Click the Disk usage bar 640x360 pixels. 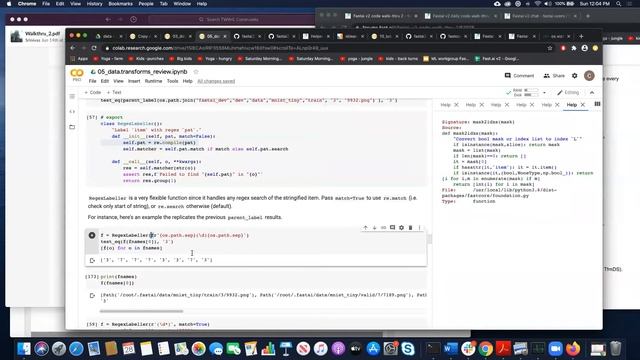point(531,95)
